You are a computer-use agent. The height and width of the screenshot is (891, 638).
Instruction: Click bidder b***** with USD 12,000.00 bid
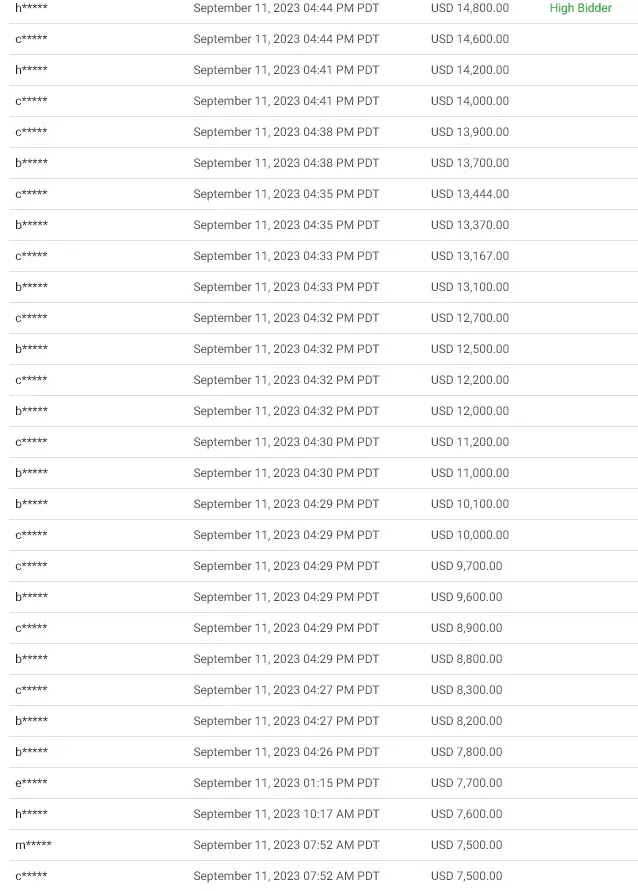tap(31, 411)
